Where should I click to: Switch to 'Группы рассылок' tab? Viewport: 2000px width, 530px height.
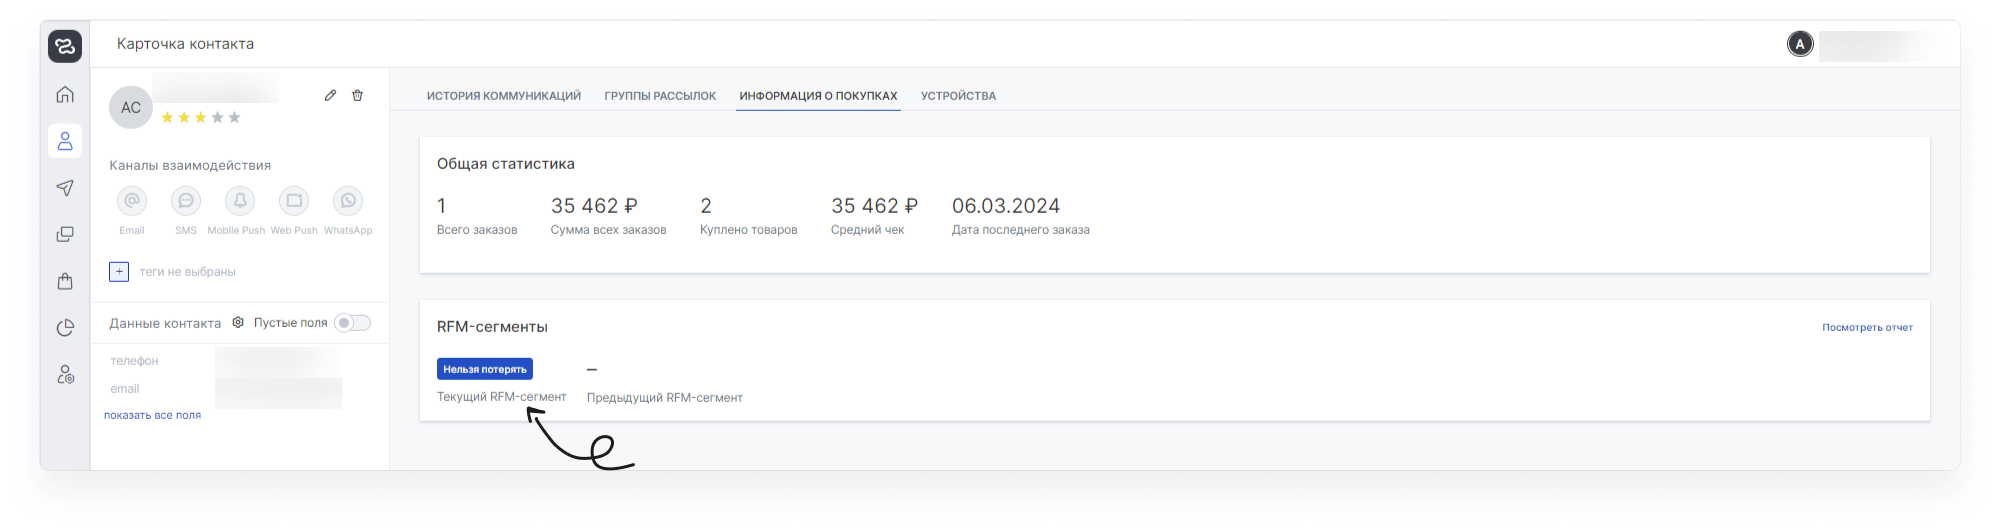pyautogui.click(x=660, y=96)
